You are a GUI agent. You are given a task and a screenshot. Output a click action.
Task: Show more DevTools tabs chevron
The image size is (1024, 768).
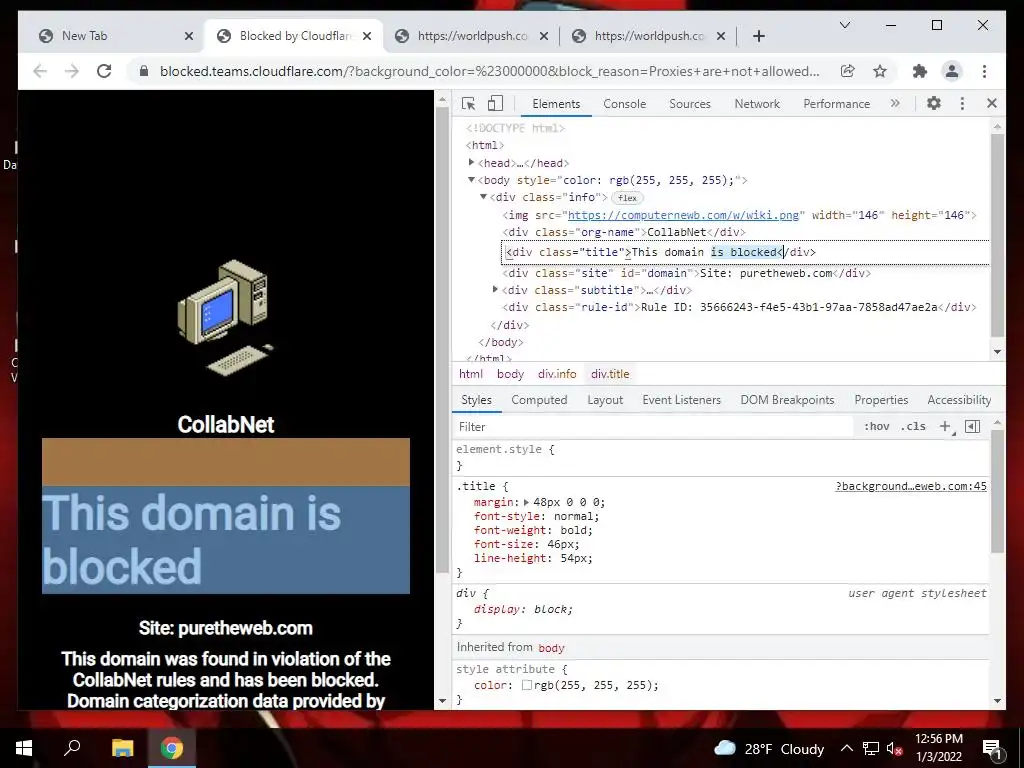[895, 103]
